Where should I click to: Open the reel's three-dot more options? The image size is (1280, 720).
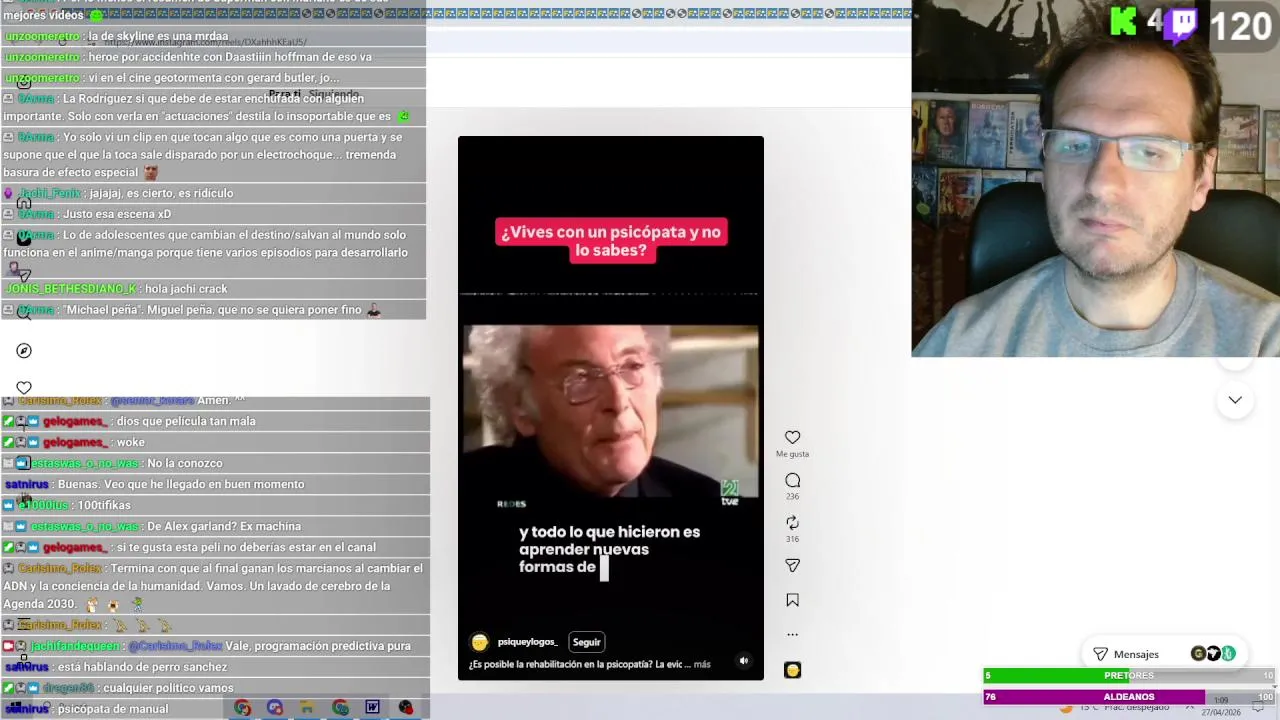pos(792,634)
